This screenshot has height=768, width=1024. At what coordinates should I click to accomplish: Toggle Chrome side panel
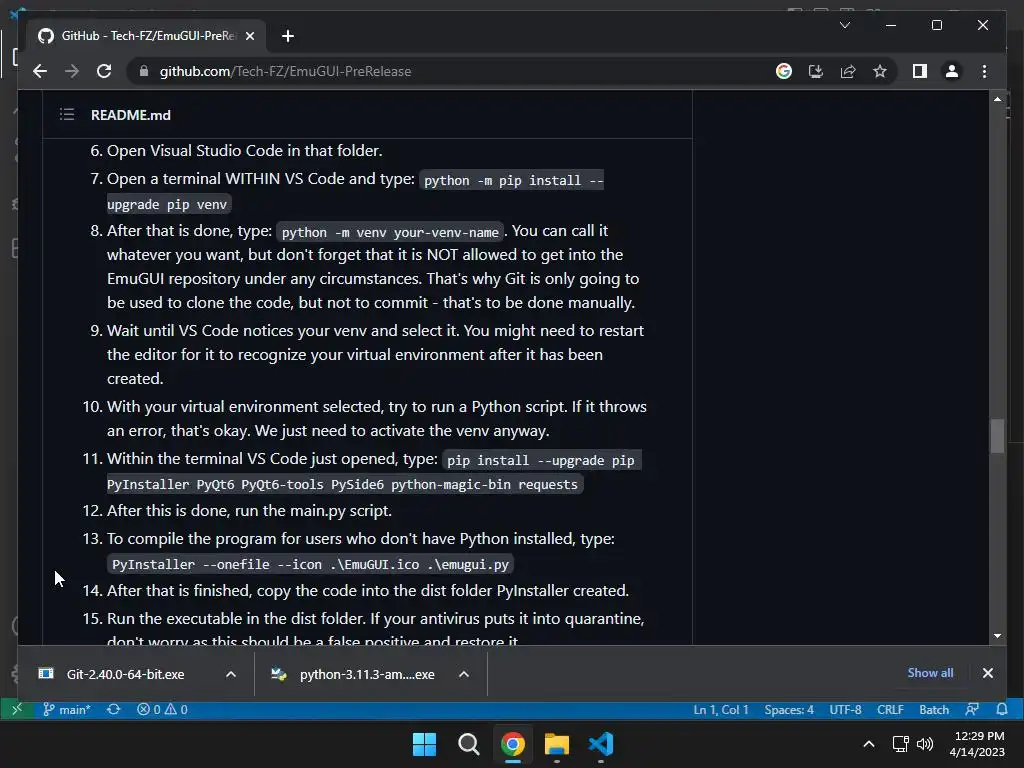pyautogui.click(x=920, y=71)
